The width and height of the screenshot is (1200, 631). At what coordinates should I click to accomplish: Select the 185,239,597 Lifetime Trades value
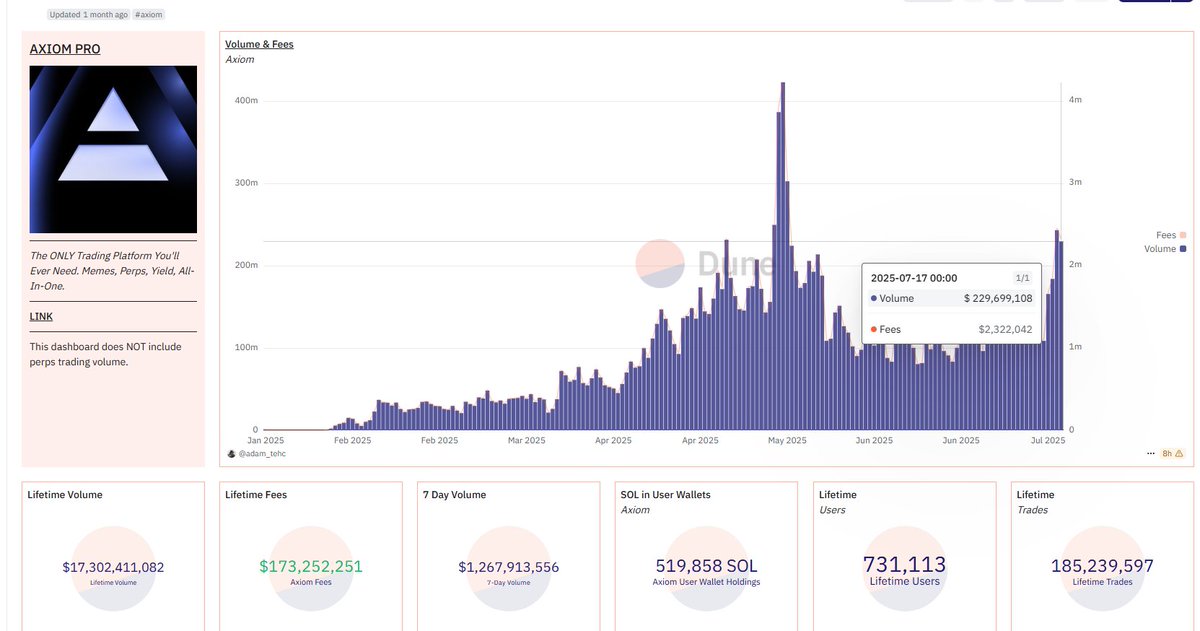click(1102, 565)
